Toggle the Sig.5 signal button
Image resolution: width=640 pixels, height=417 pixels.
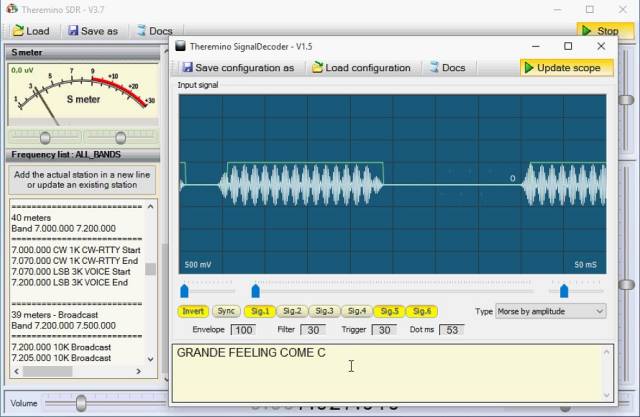click(388, 311)
